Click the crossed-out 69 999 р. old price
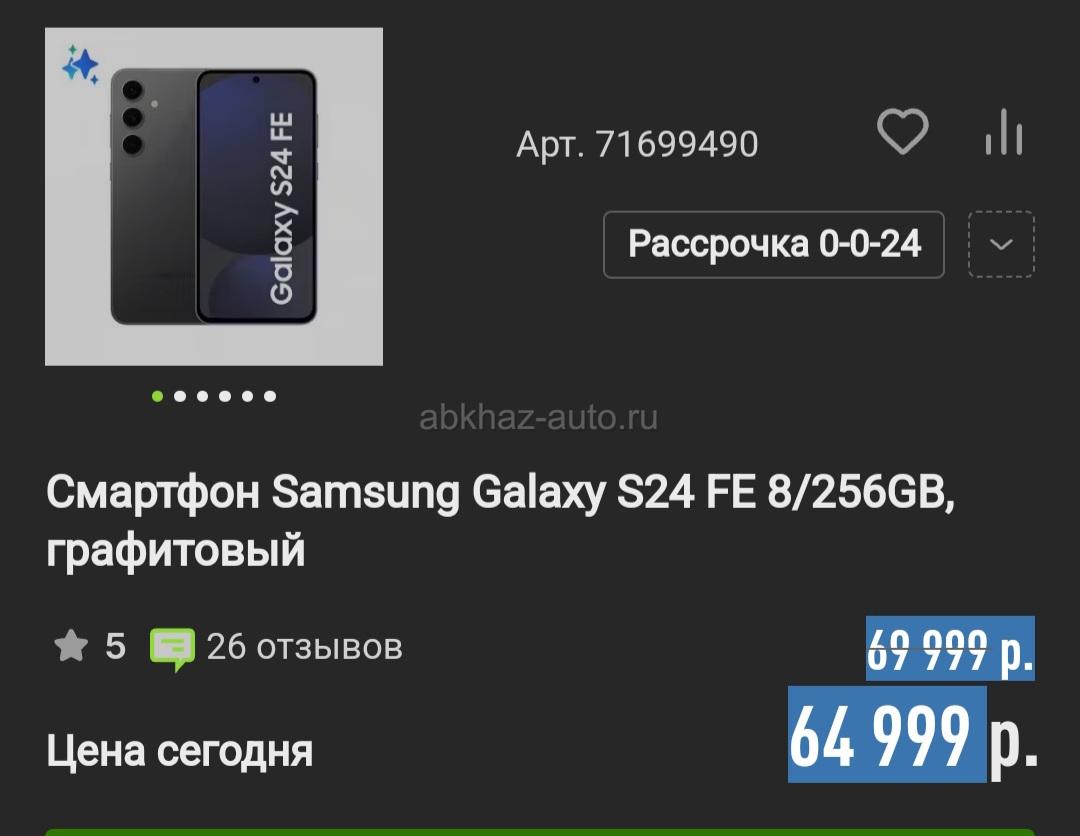1080x836 pixels. pyautogui.click(x=950, y=649)
